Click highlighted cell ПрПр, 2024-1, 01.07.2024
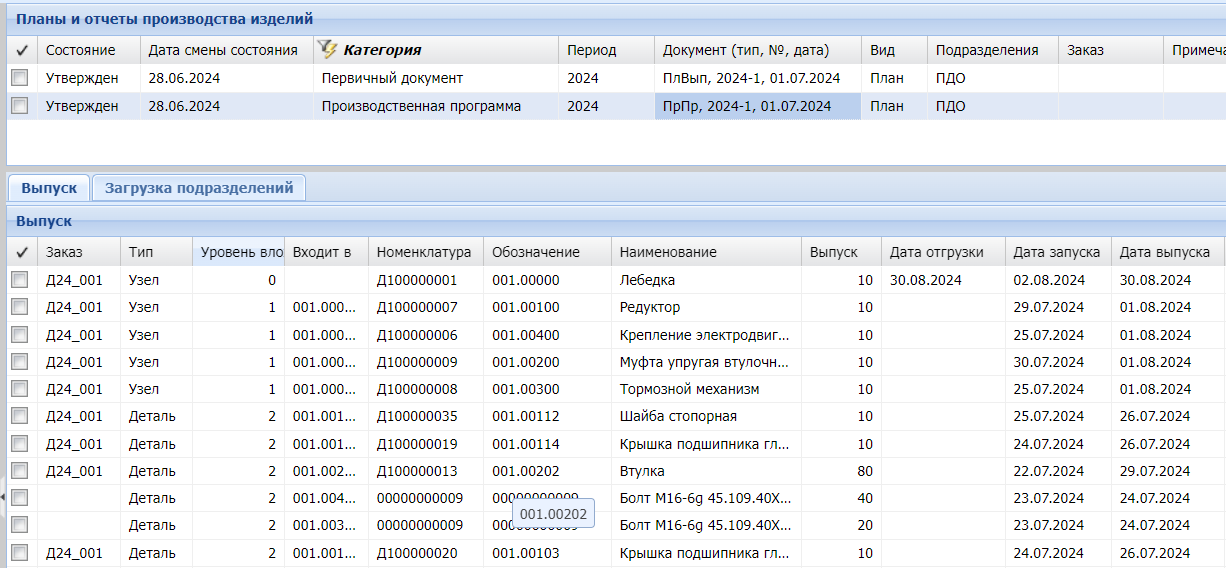 (747, 106)
